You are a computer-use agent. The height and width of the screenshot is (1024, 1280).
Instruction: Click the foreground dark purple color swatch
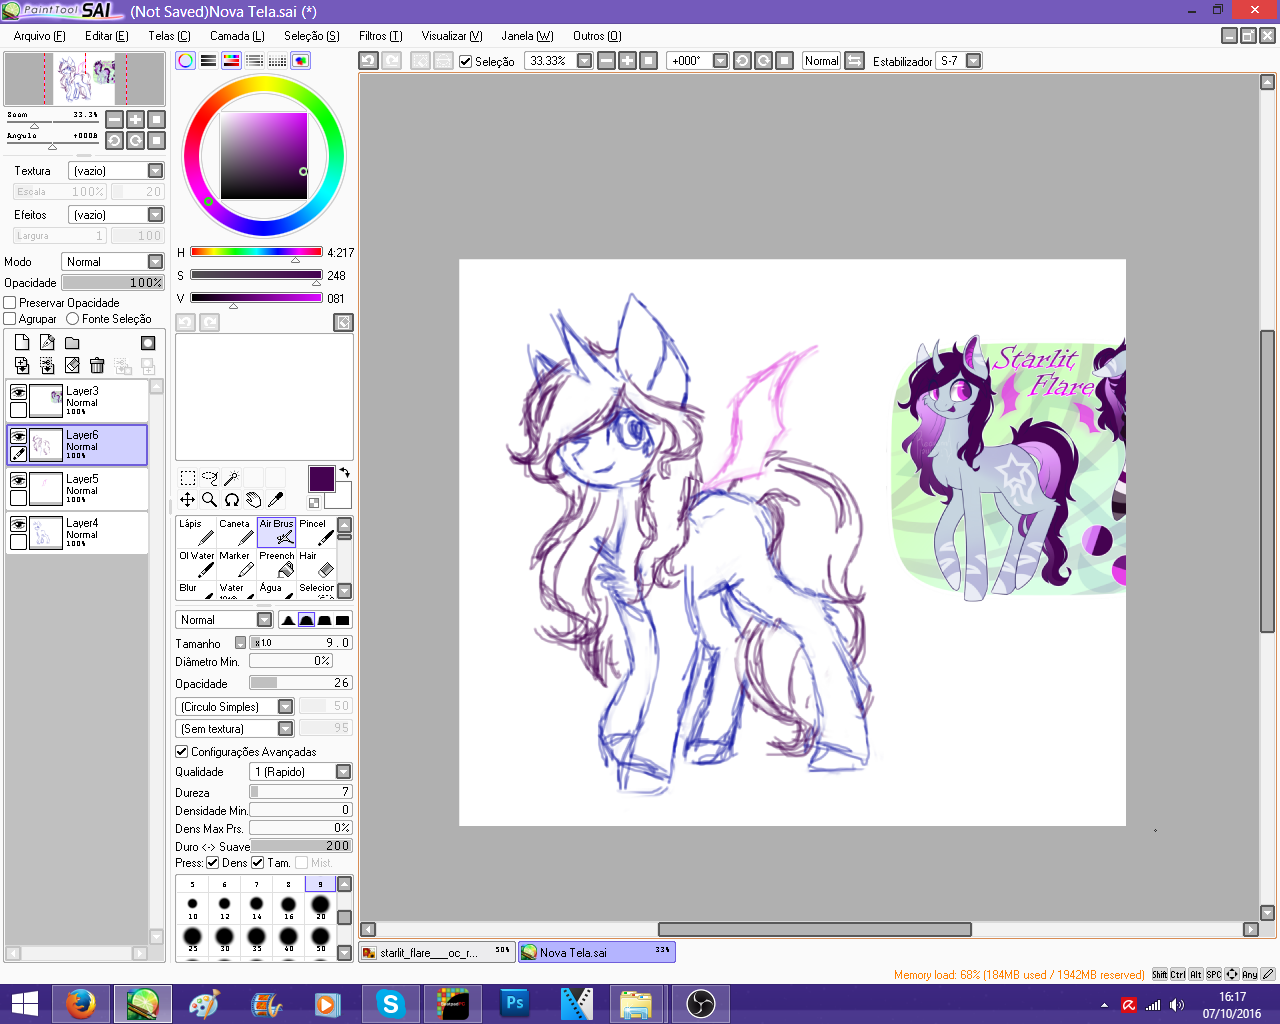pyautogui.click(x=321, y=478)
